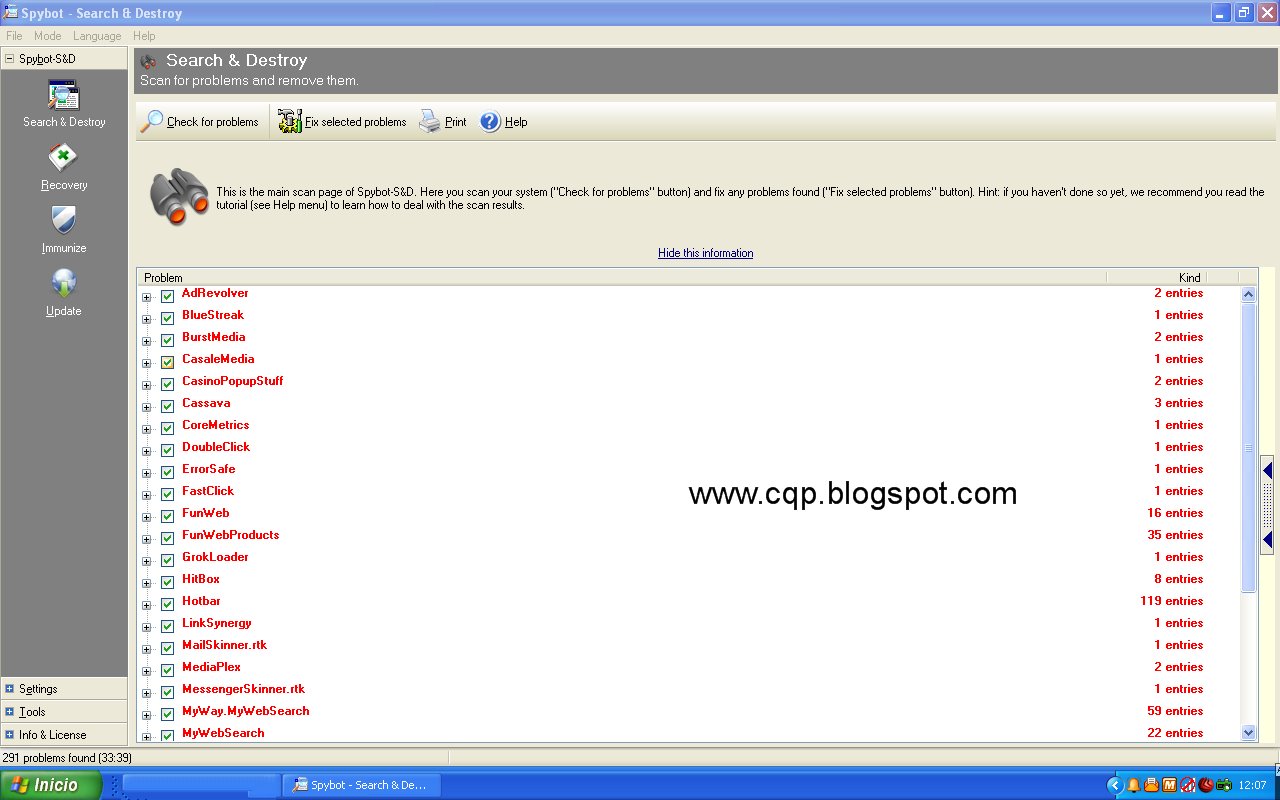
Task: Open the File menu
Action: pyautogui.click(x=14, y=36)
